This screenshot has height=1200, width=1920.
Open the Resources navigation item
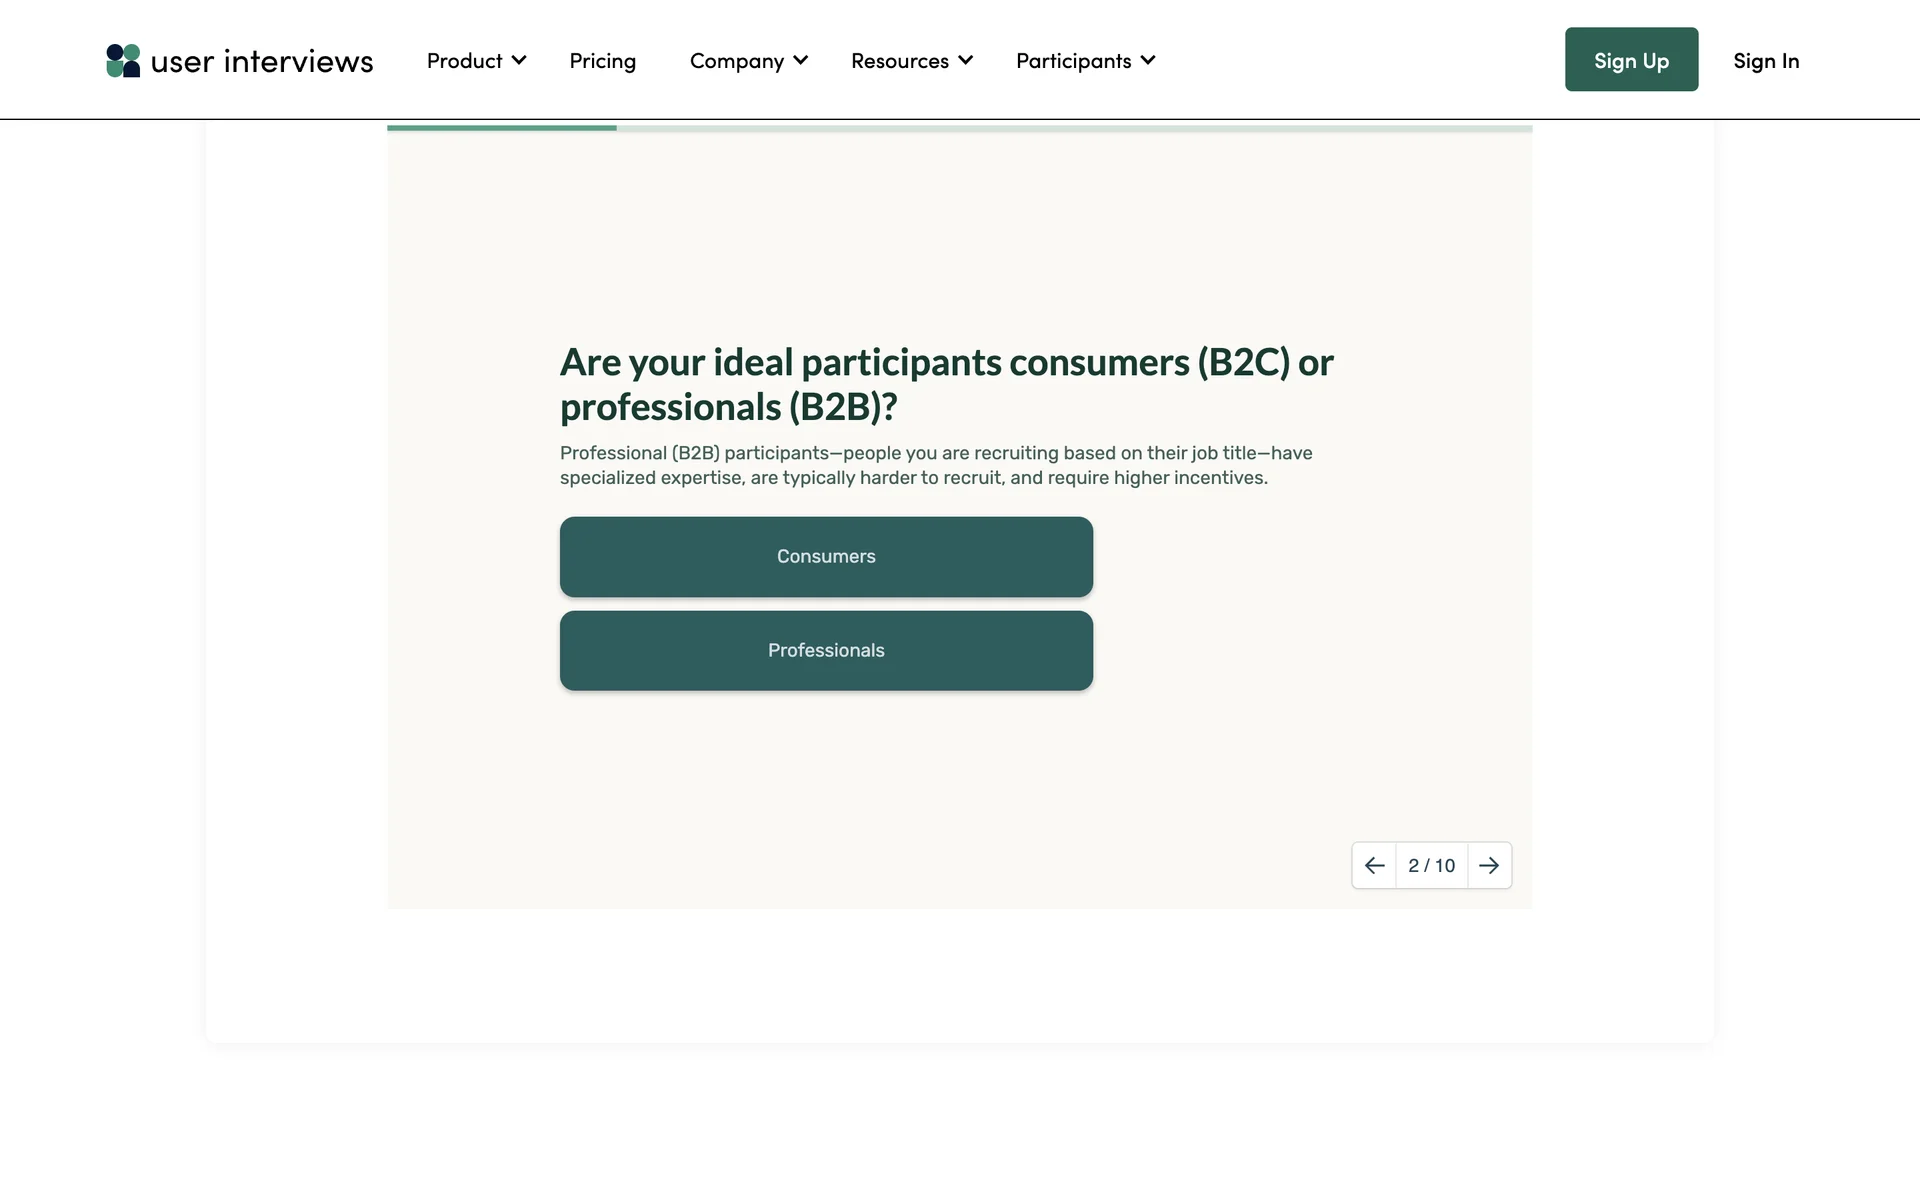click(x=899, y=61)
